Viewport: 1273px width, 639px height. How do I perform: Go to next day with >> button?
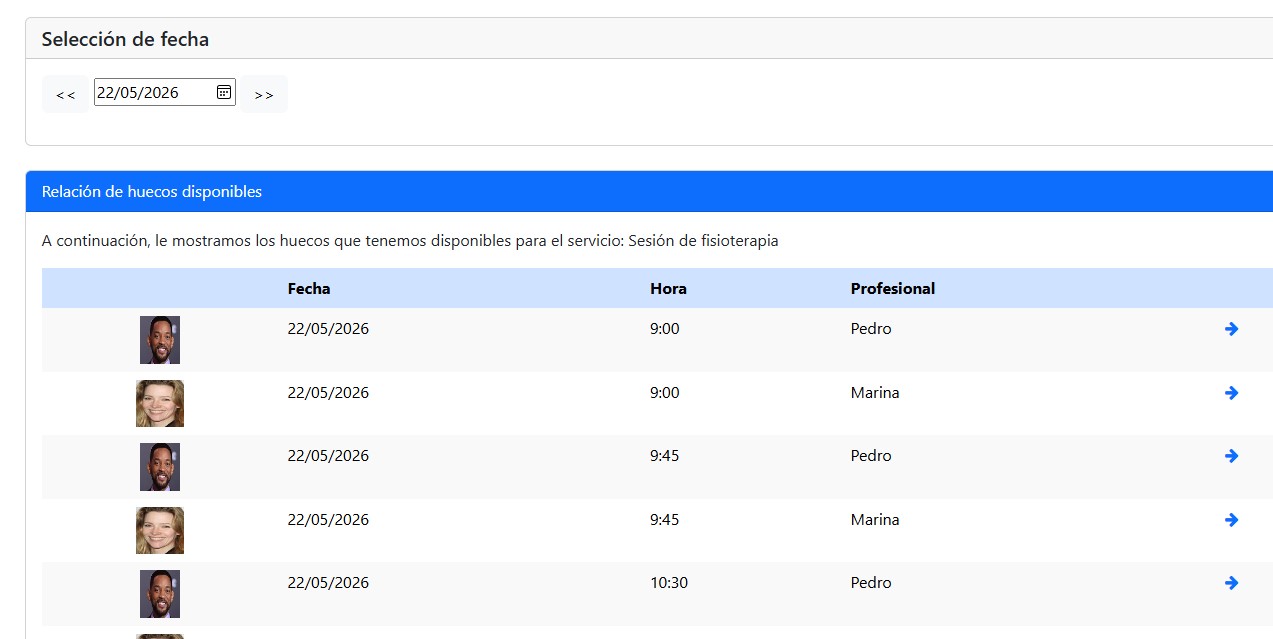264,94
